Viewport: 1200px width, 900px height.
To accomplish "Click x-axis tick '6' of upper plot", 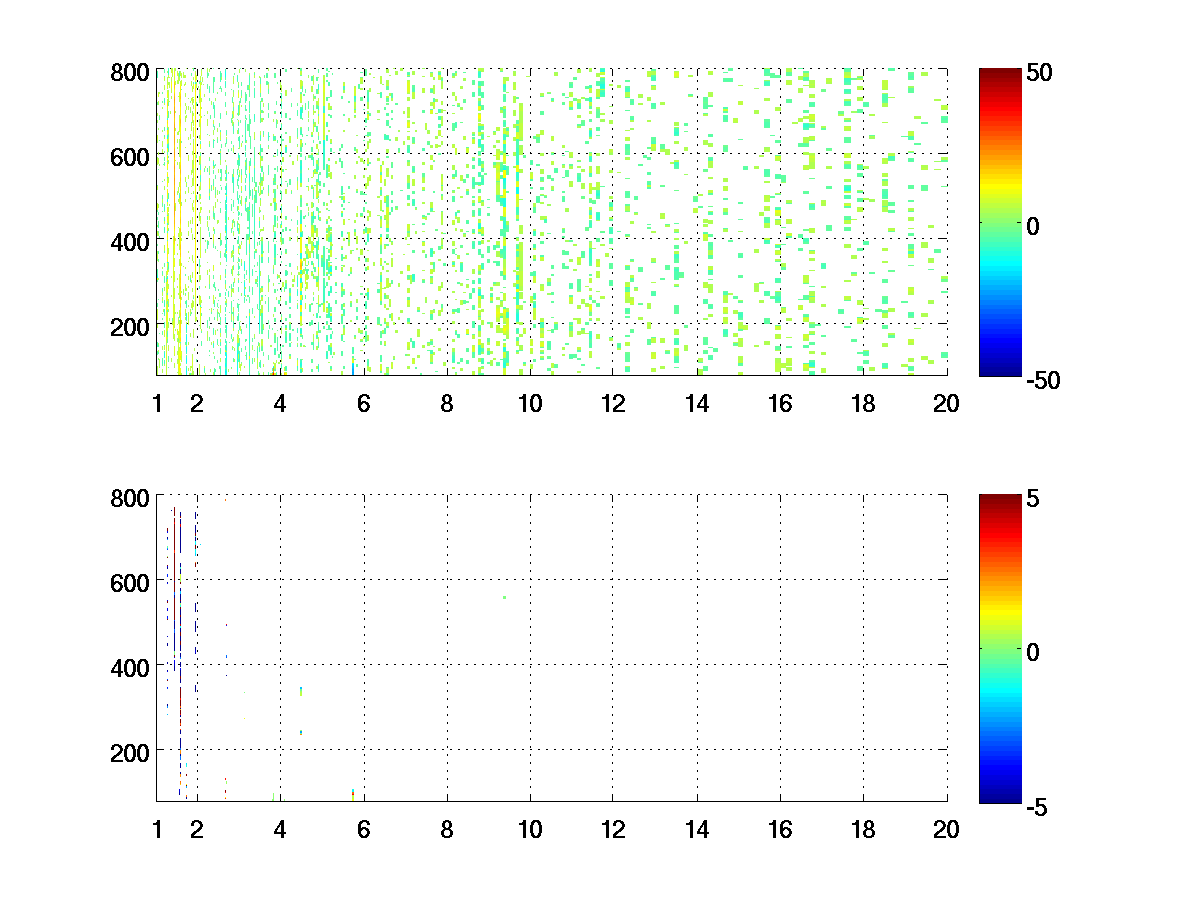I will coord(363,404).
